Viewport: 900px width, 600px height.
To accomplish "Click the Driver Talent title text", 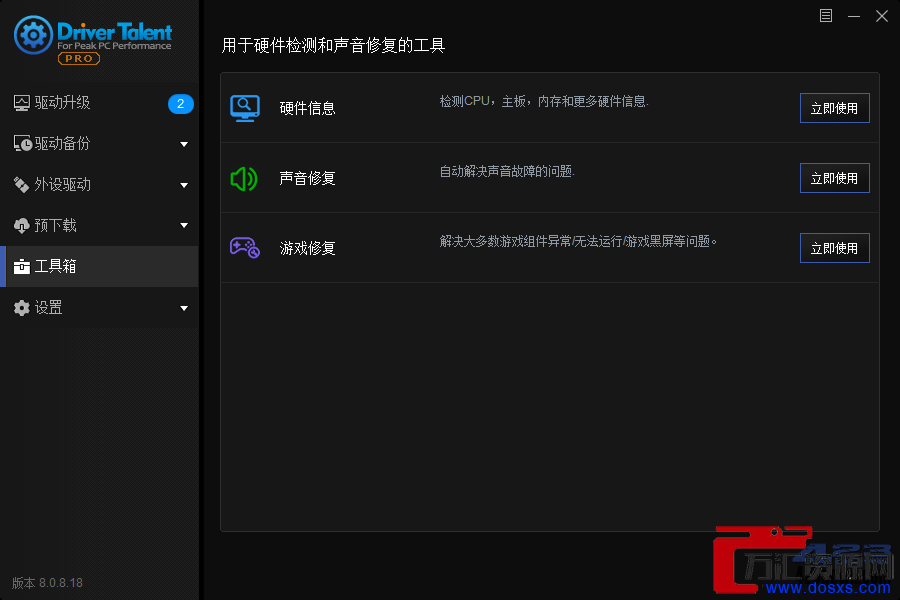I will pyautogui.click(x=114, y=31).
